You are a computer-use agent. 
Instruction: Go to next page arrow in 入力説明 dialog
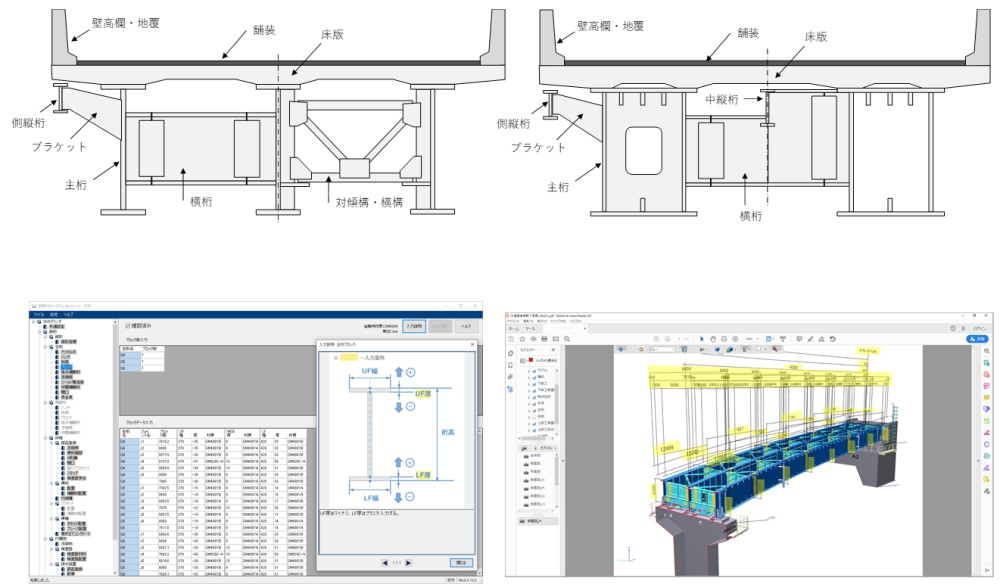point(408,563)
